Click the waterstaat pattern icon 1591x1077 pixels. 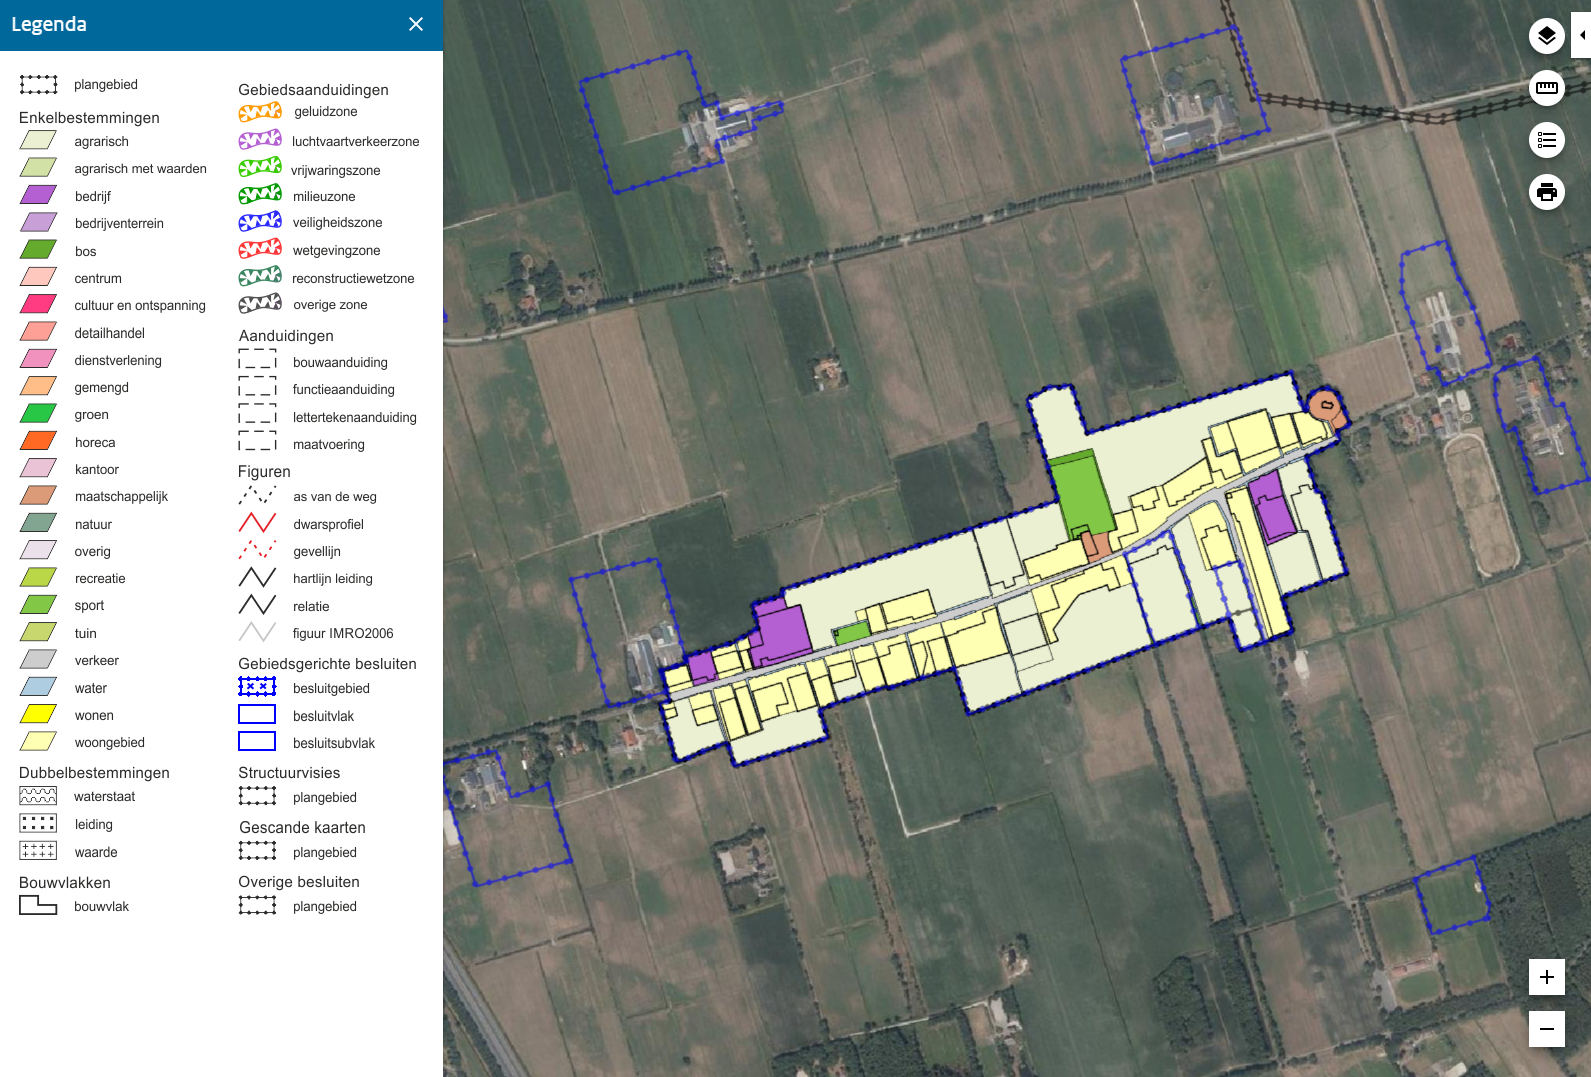[x=38, y=796]
